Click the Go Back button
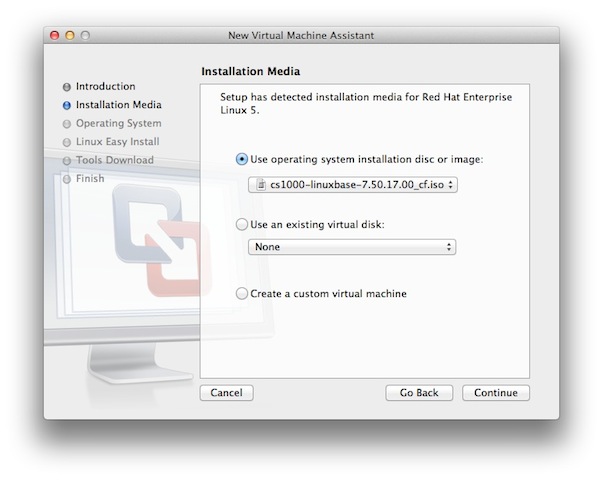This screenshot has width=603, height=480. tap(419, 393)
